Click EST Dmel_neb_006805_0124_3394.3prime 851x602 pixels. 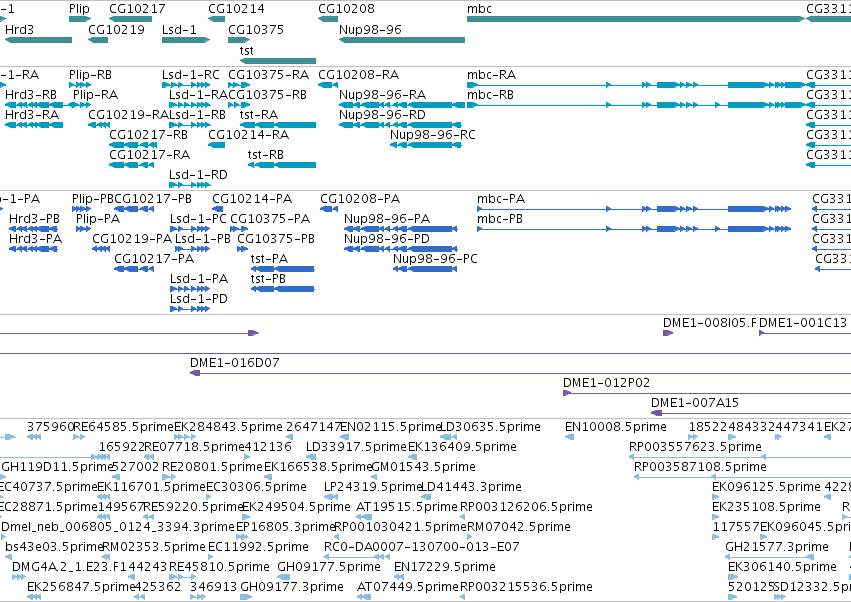[x=118, y=527]
